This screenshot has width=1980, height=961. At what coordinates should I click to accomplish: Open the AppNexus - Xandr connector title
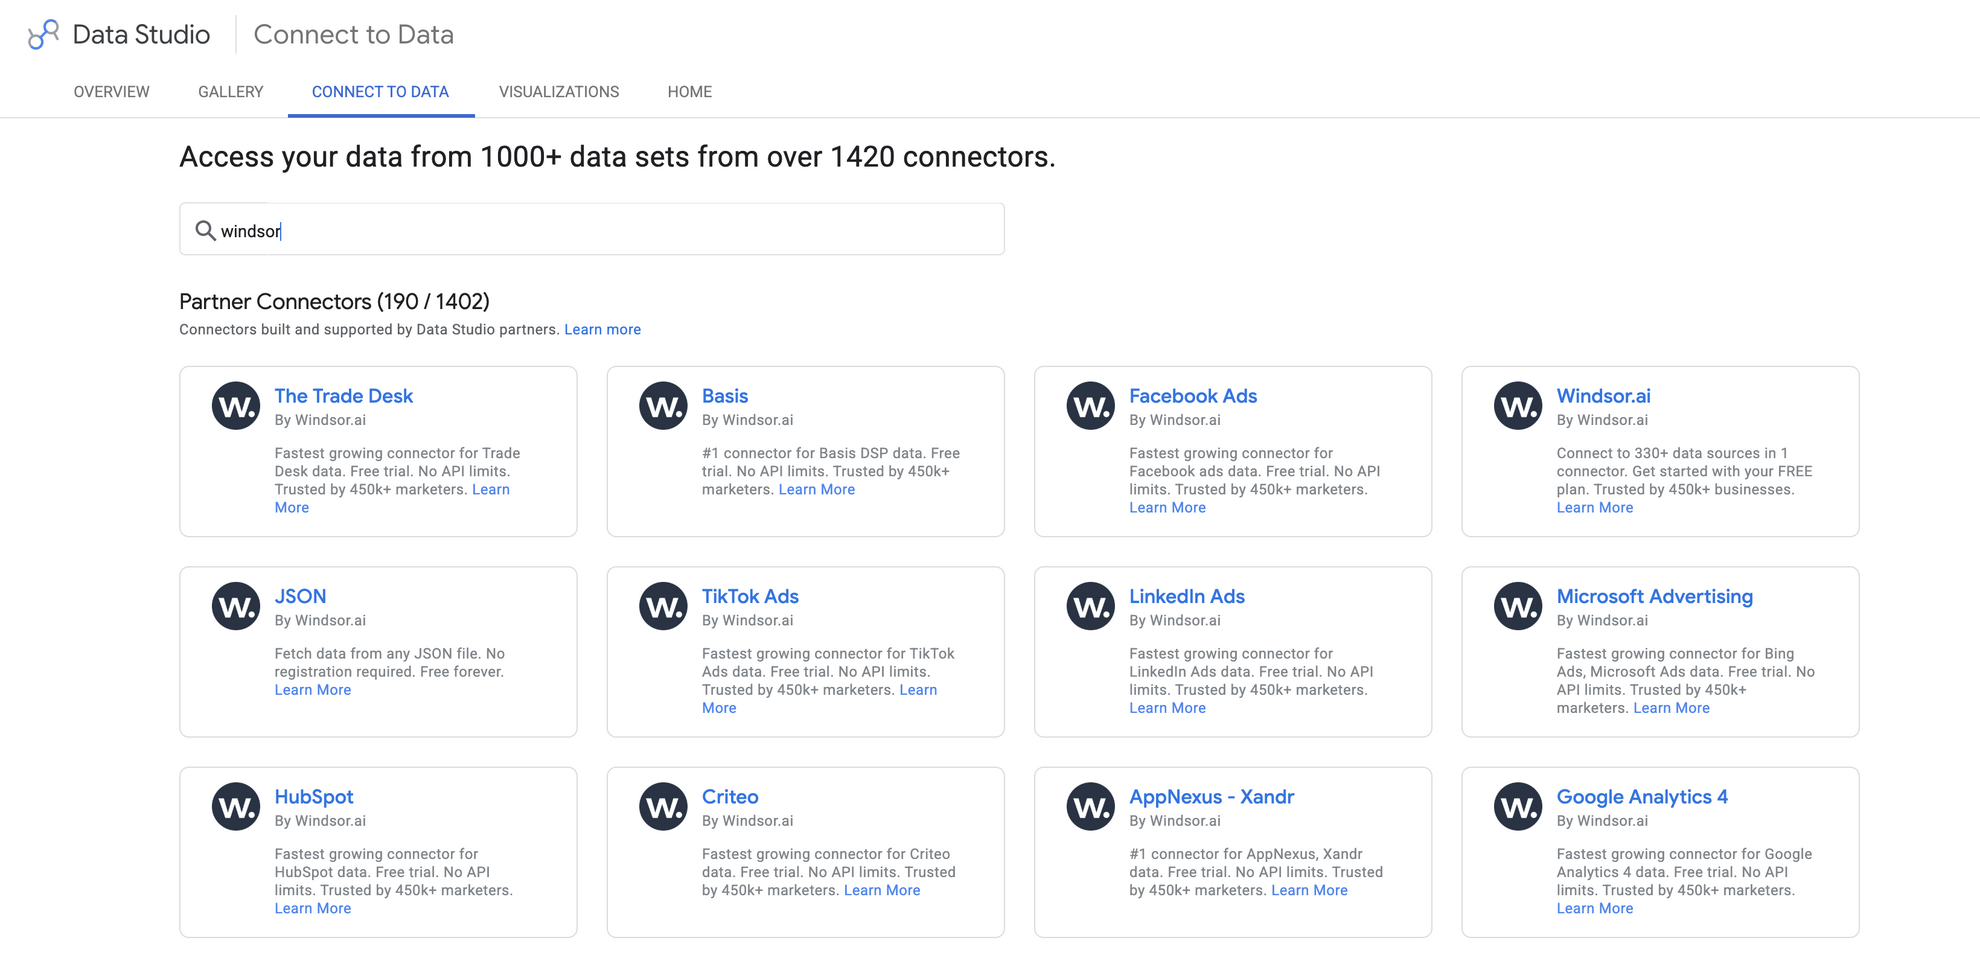click(1212, 797)
